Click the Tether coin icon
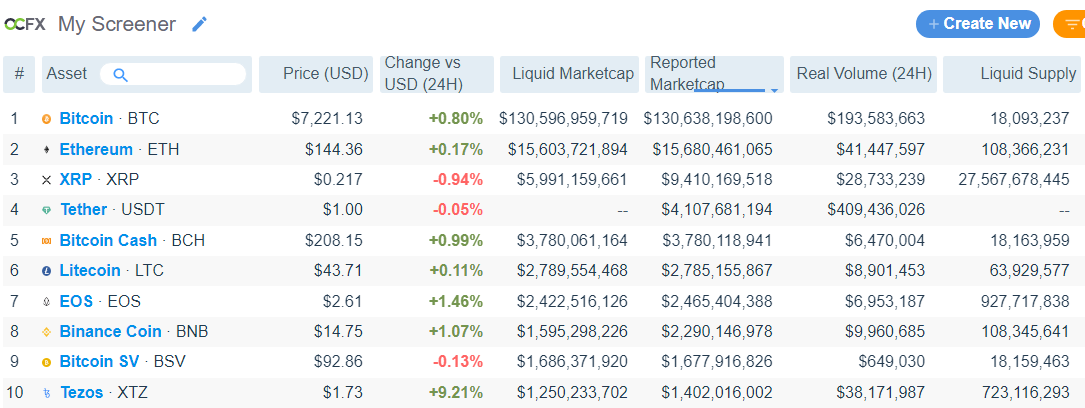The height and width of the screenshot is (408, 1085). 47,210
